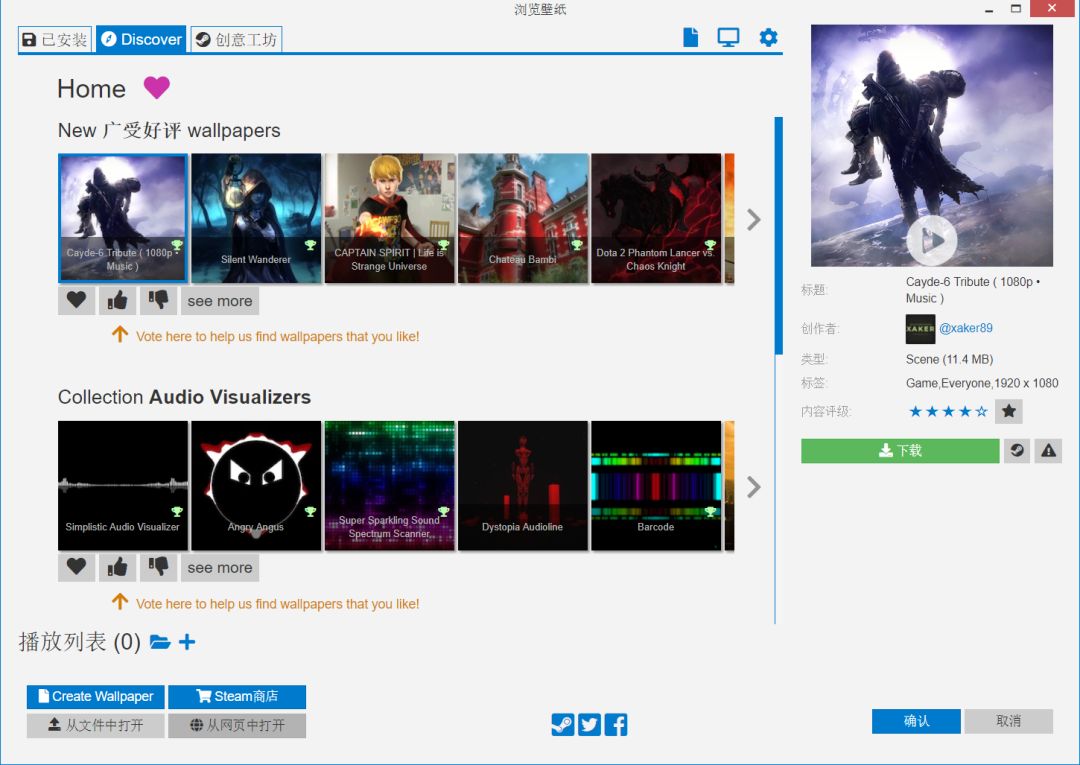This screenshot has height=765, width=1080.
Task: Open the Twitter social link icon
Action: [590, 725]
